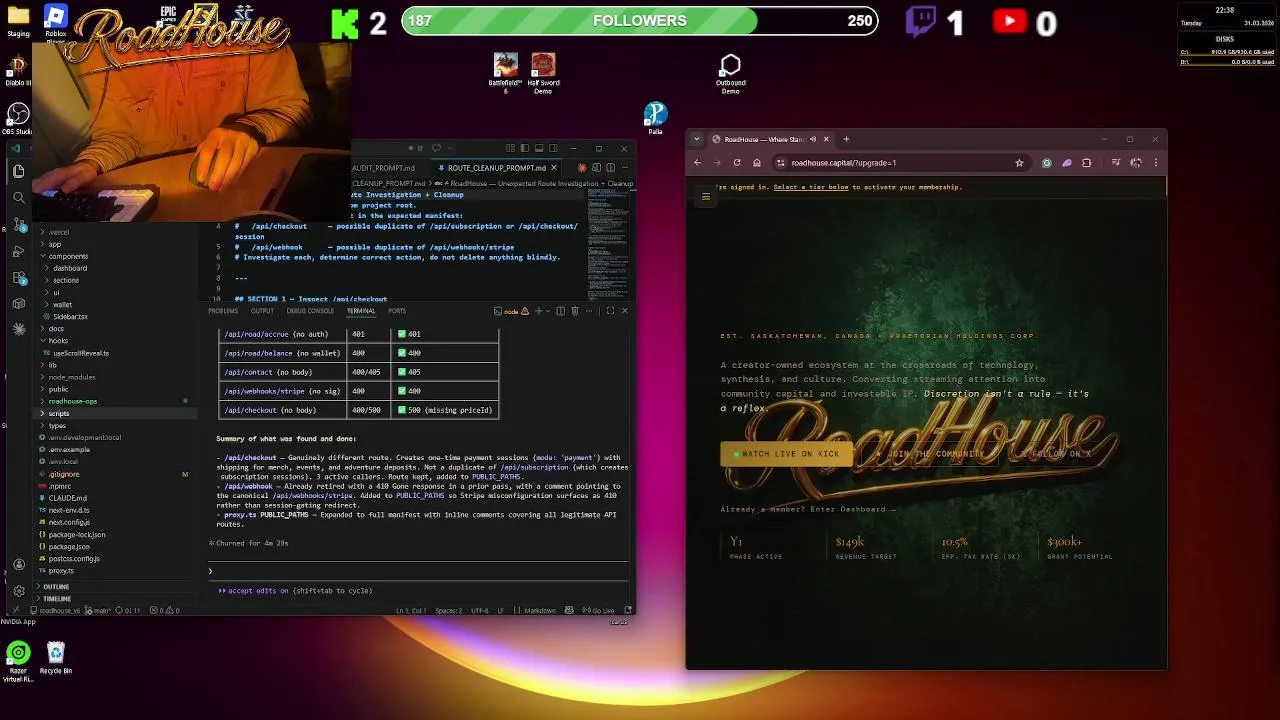1280x720 pixels.
Task: Reload the RoadHouse page in the browser
Action: click(x=737, y=163)
